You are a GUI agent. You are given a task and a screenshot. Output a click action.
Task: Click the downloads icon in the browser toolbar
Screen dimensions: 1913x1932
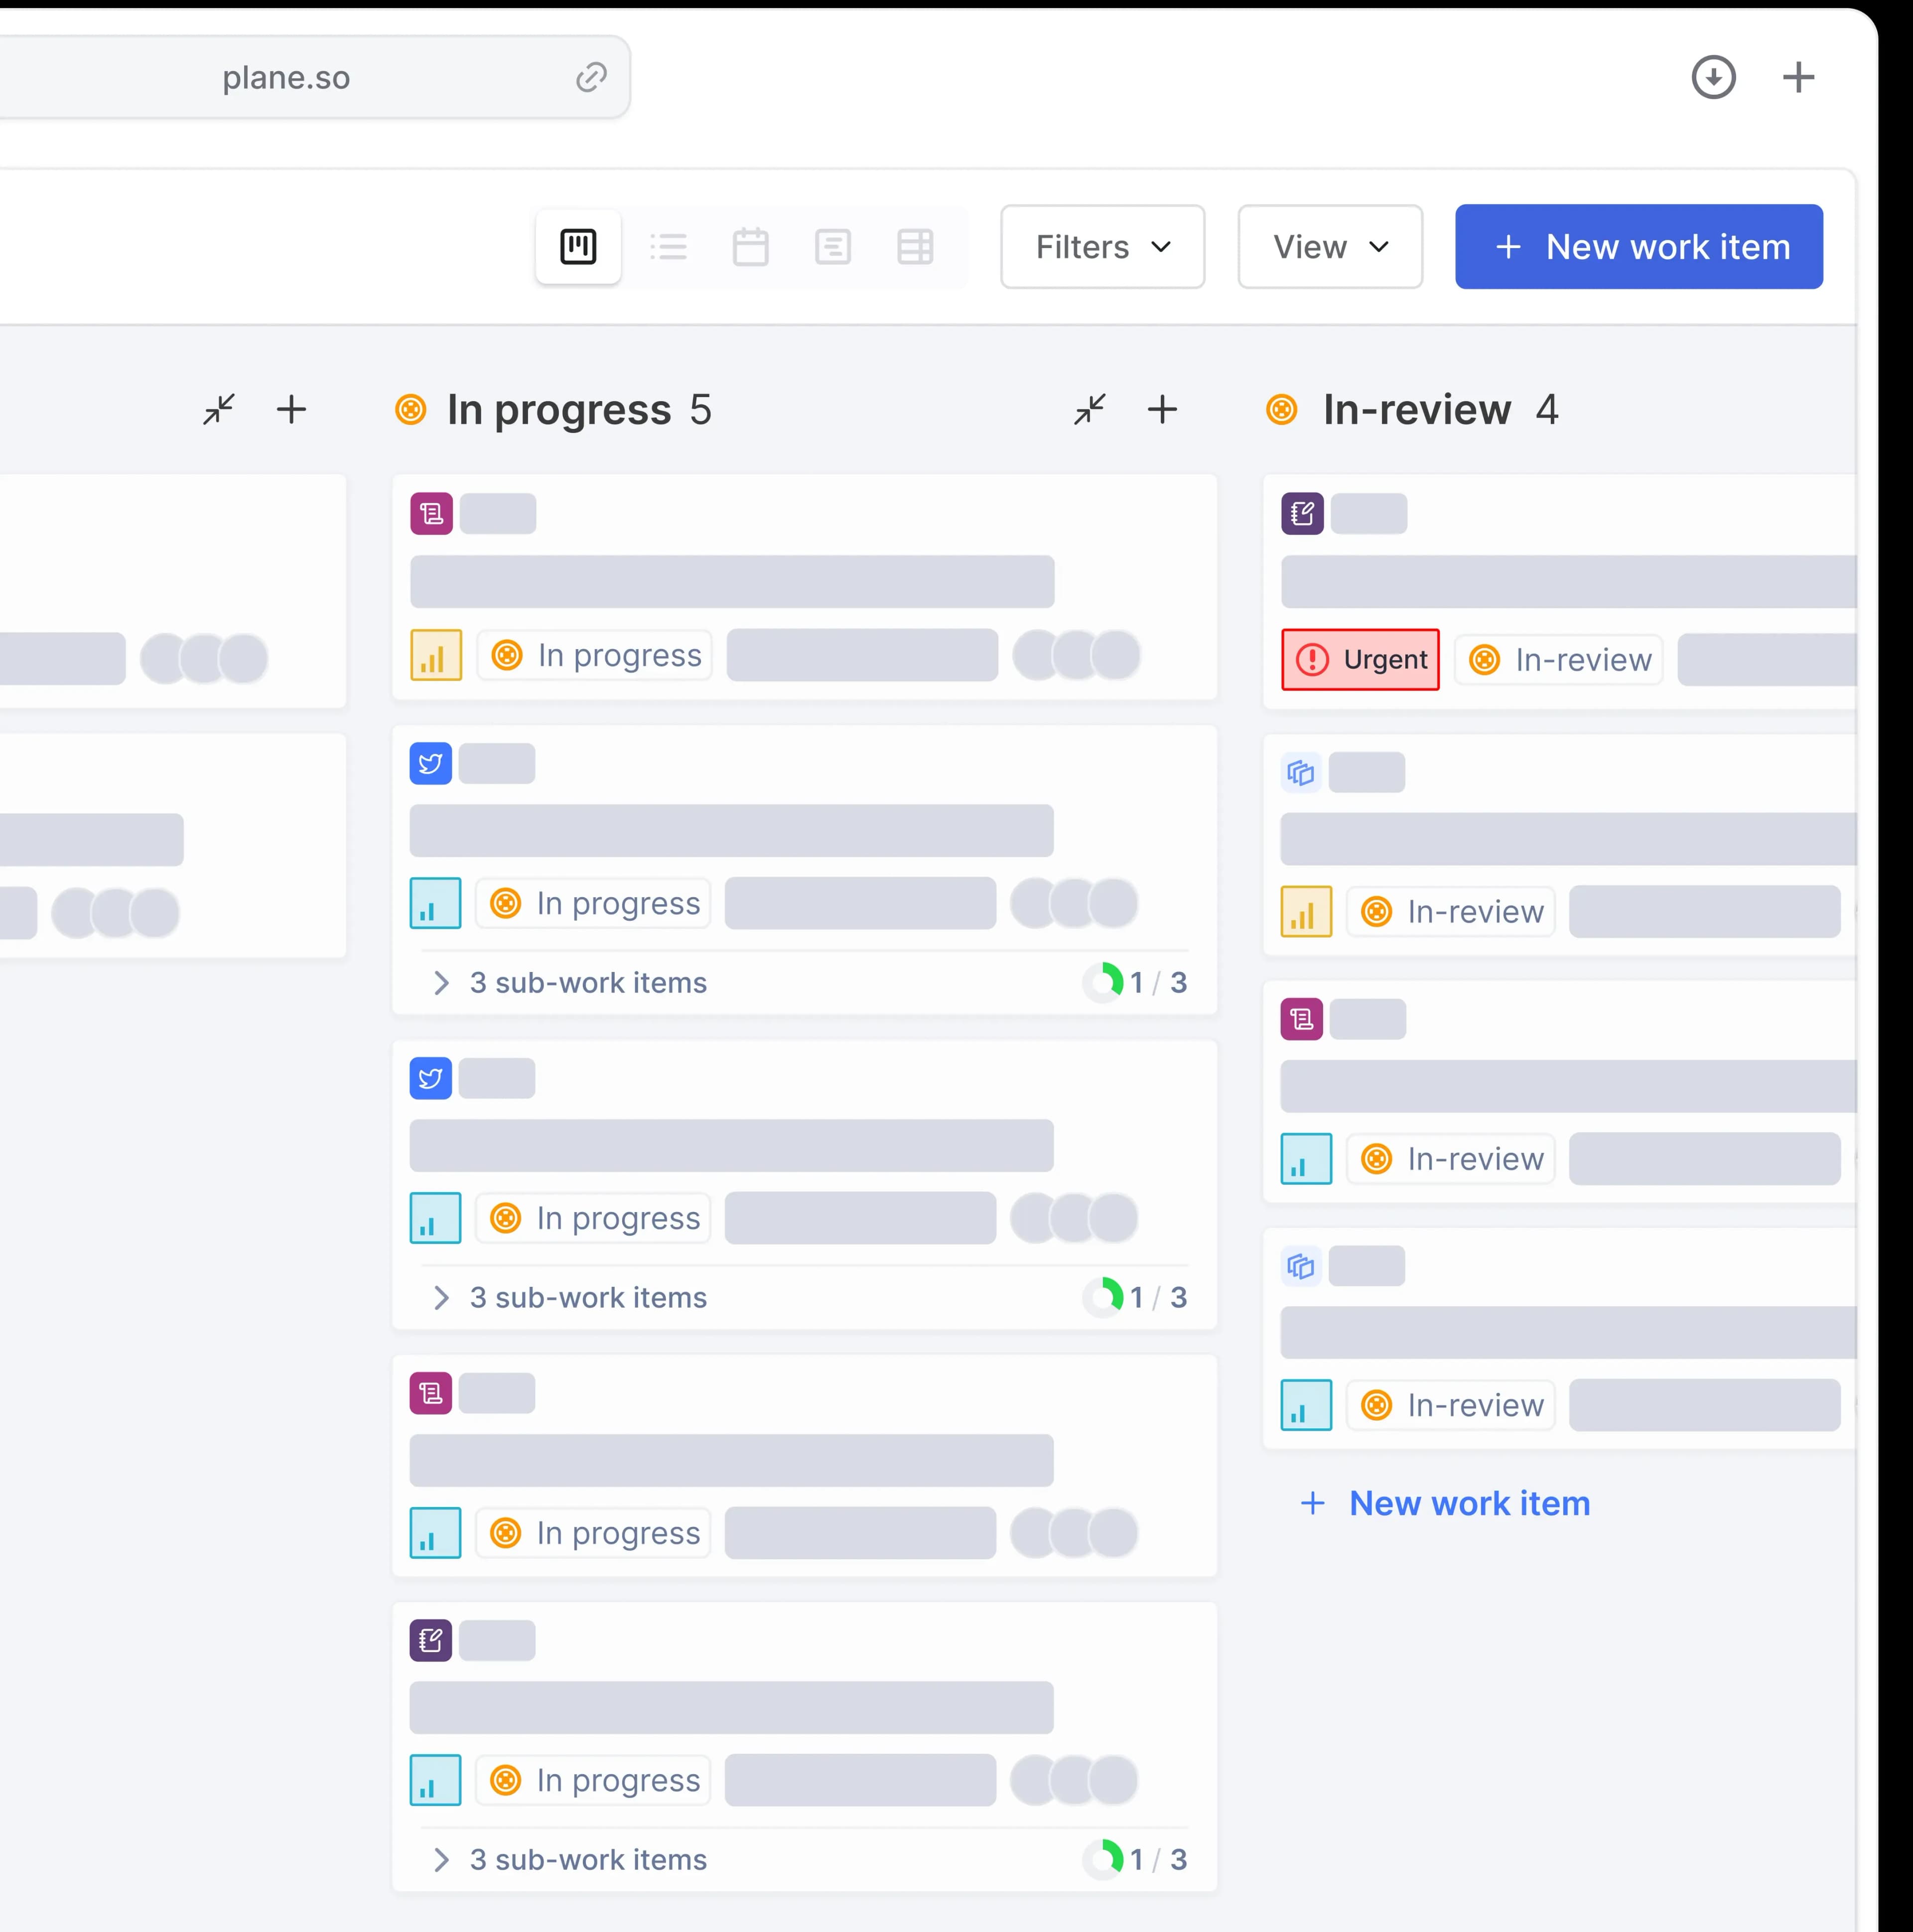(1714, 76)
